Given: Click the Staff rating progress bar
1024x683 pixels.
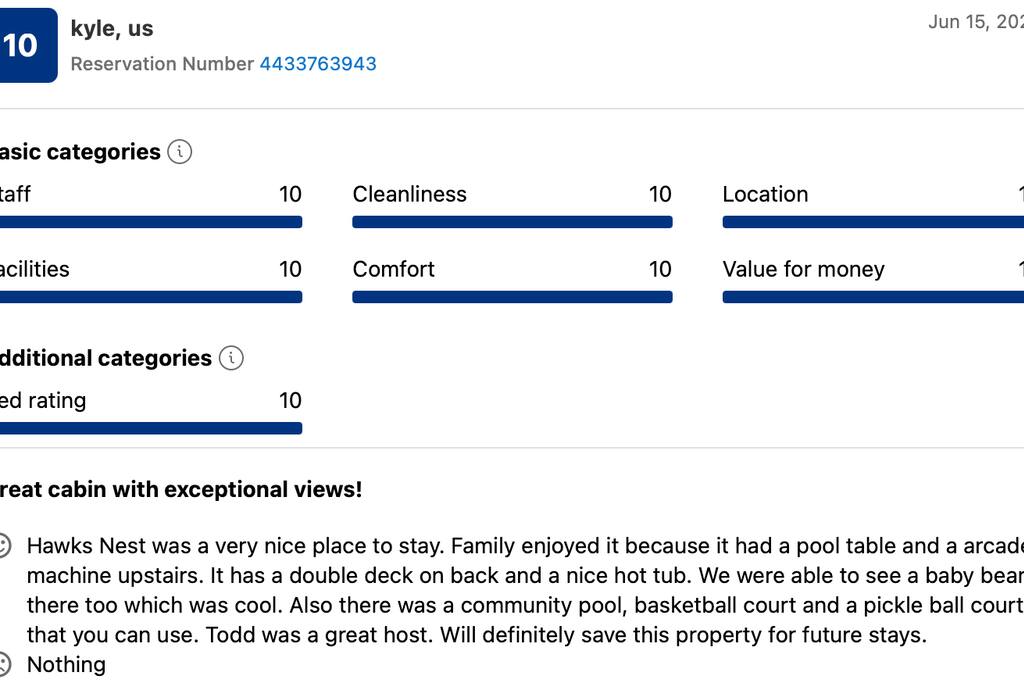Looking at the screenshot, I should tap(150, 222).
